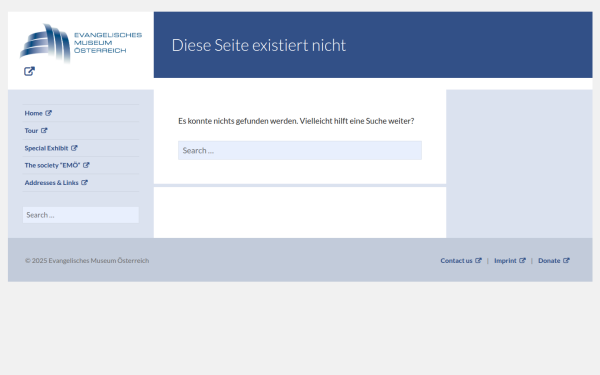The width and height of the screenshot is (600, 375).
Task: Open The society "EMÖ" page
Action: [x=52, y=165]
